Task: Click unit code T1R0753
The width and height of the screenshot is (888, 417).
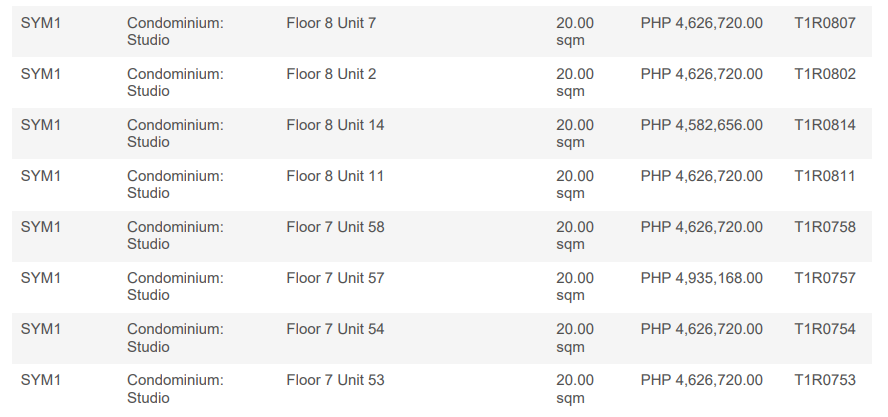Action: [824, 380]
